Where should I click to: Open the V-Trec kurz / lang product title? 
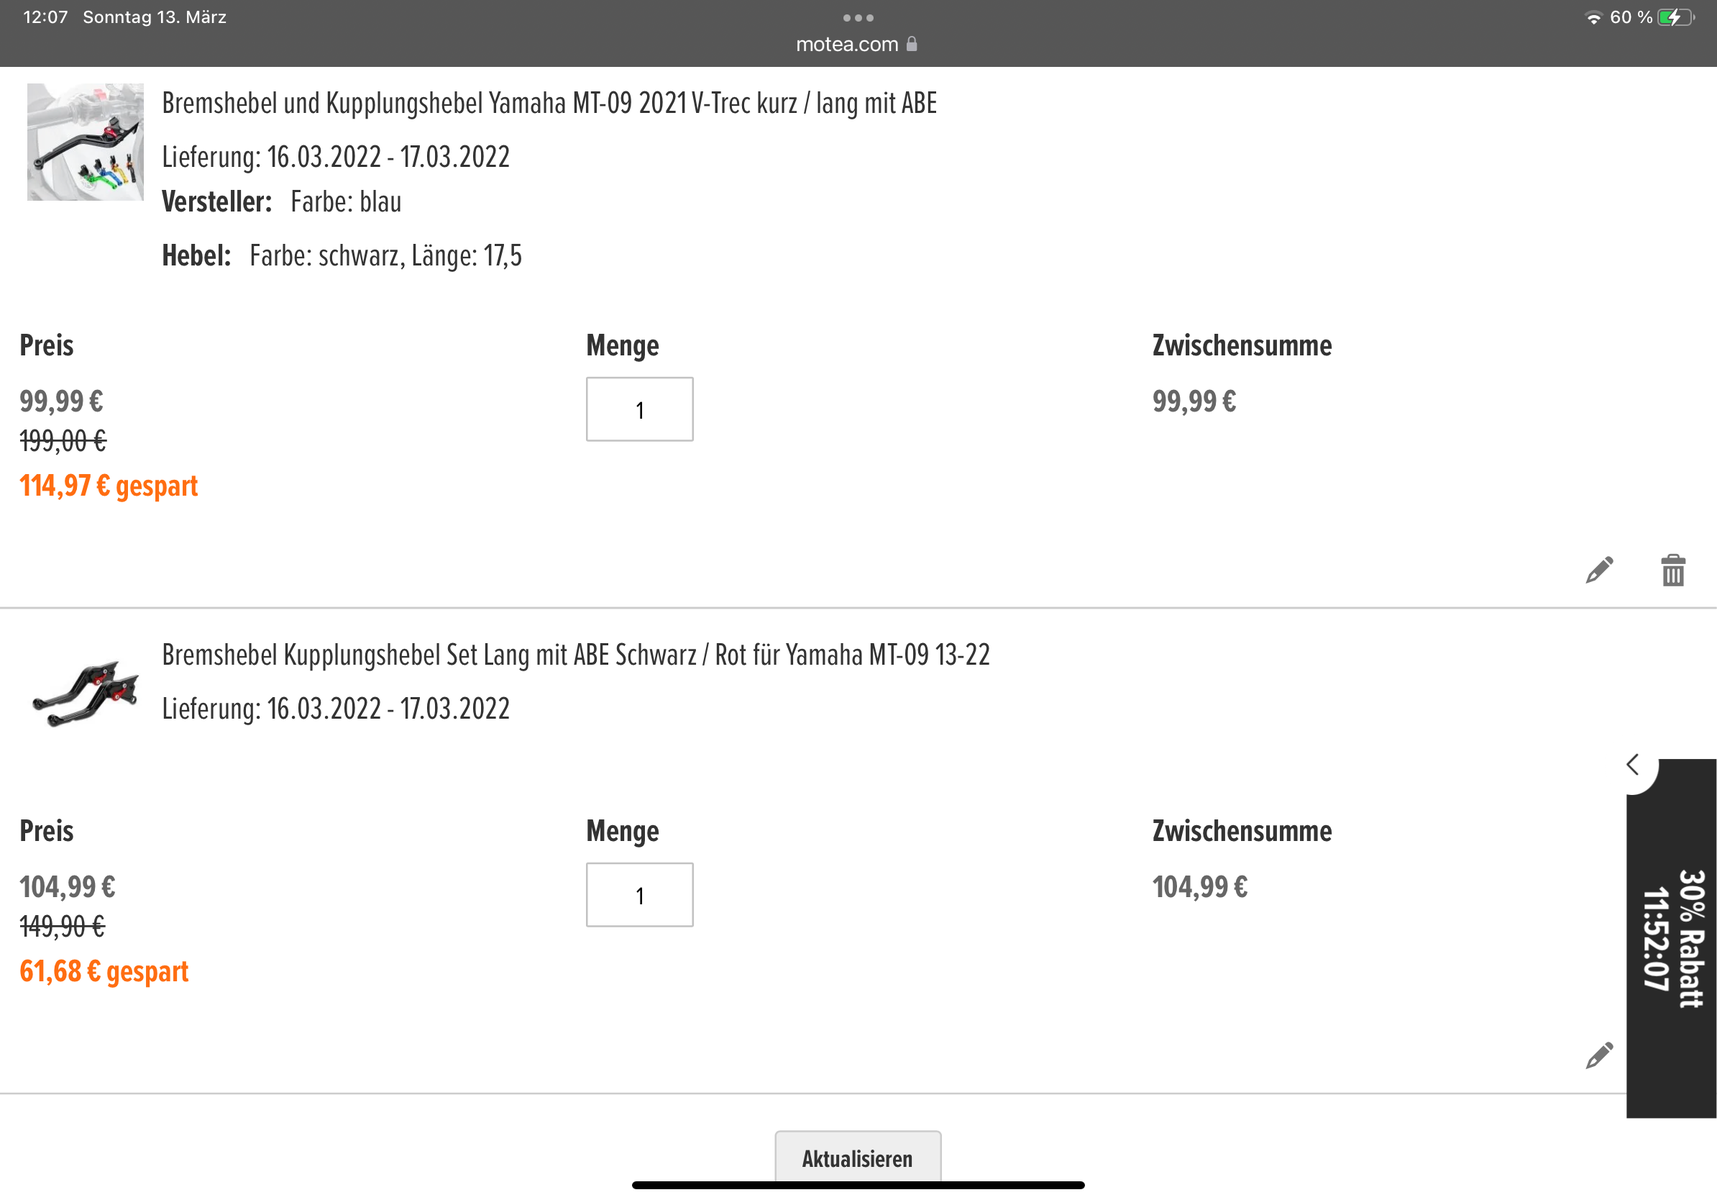[549, 103]
